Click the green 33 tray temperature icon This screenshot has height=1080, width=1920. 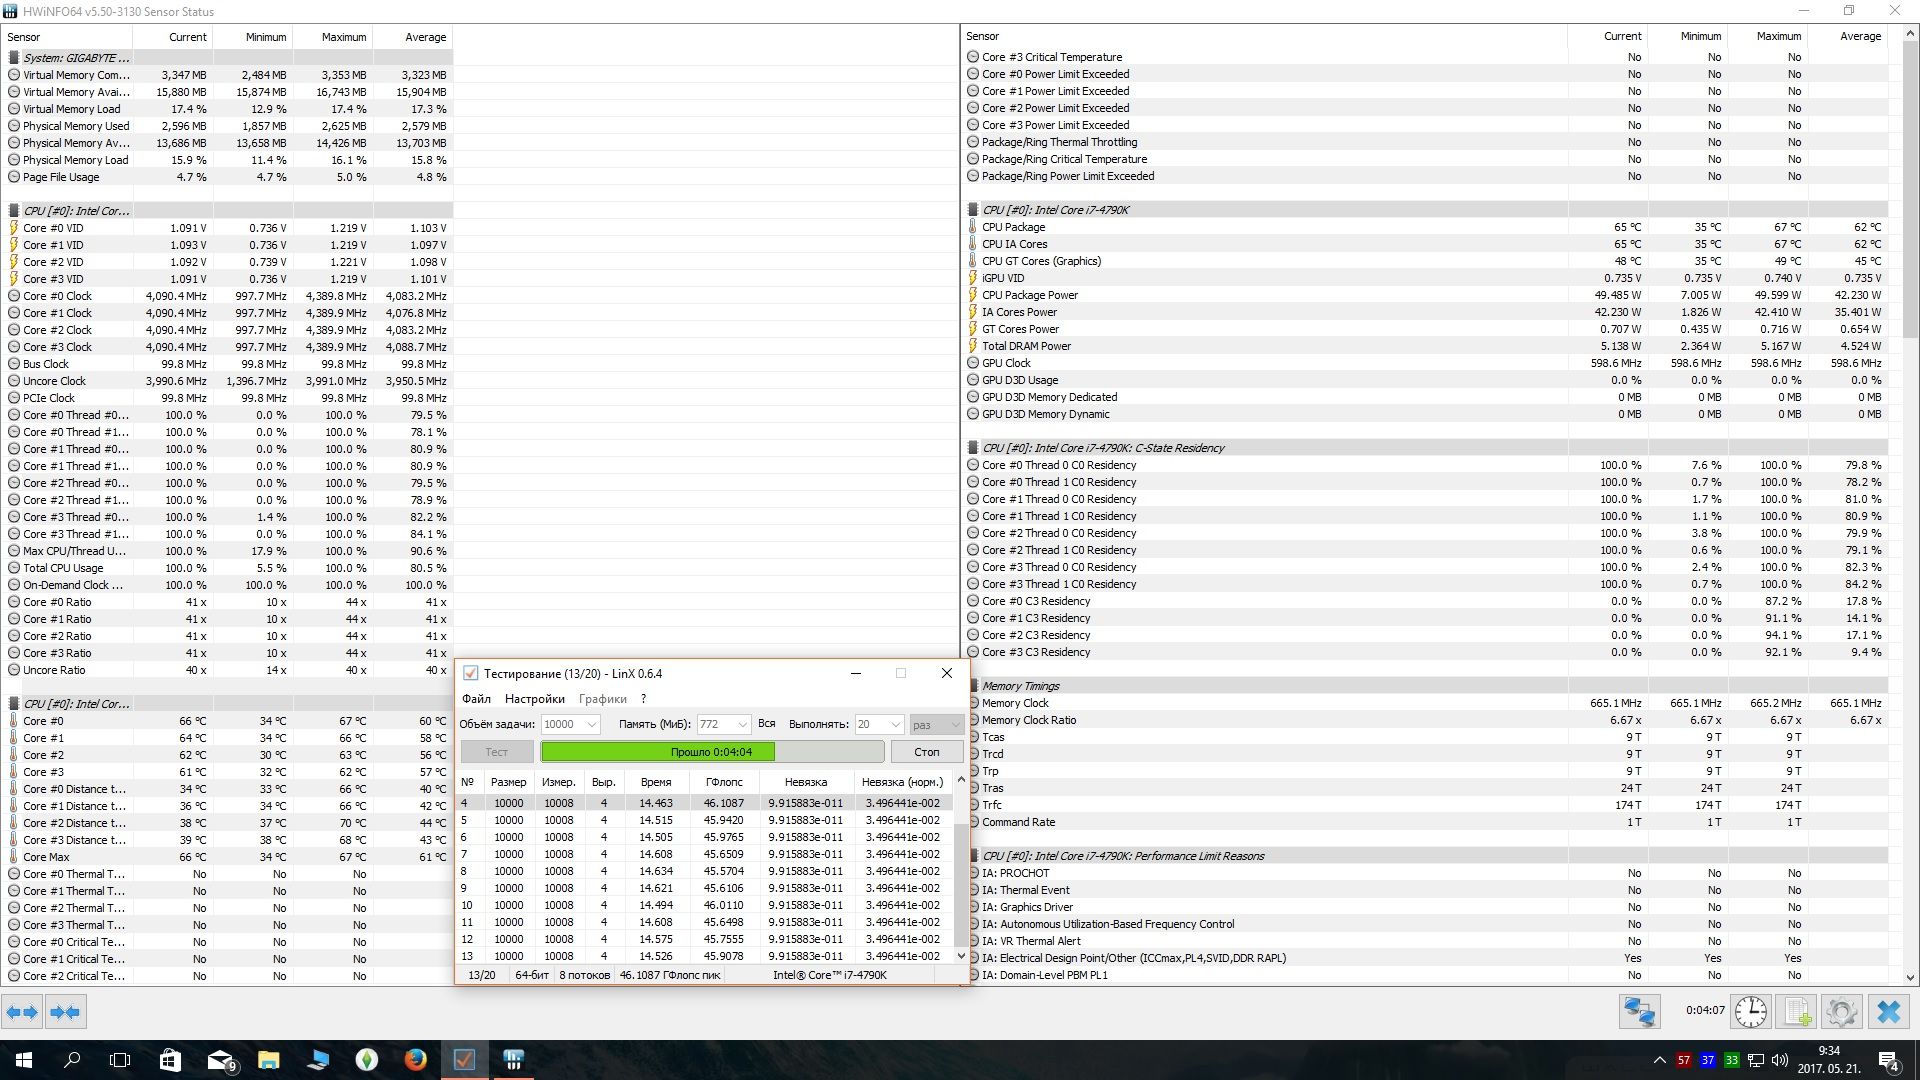point(1732,1060)
